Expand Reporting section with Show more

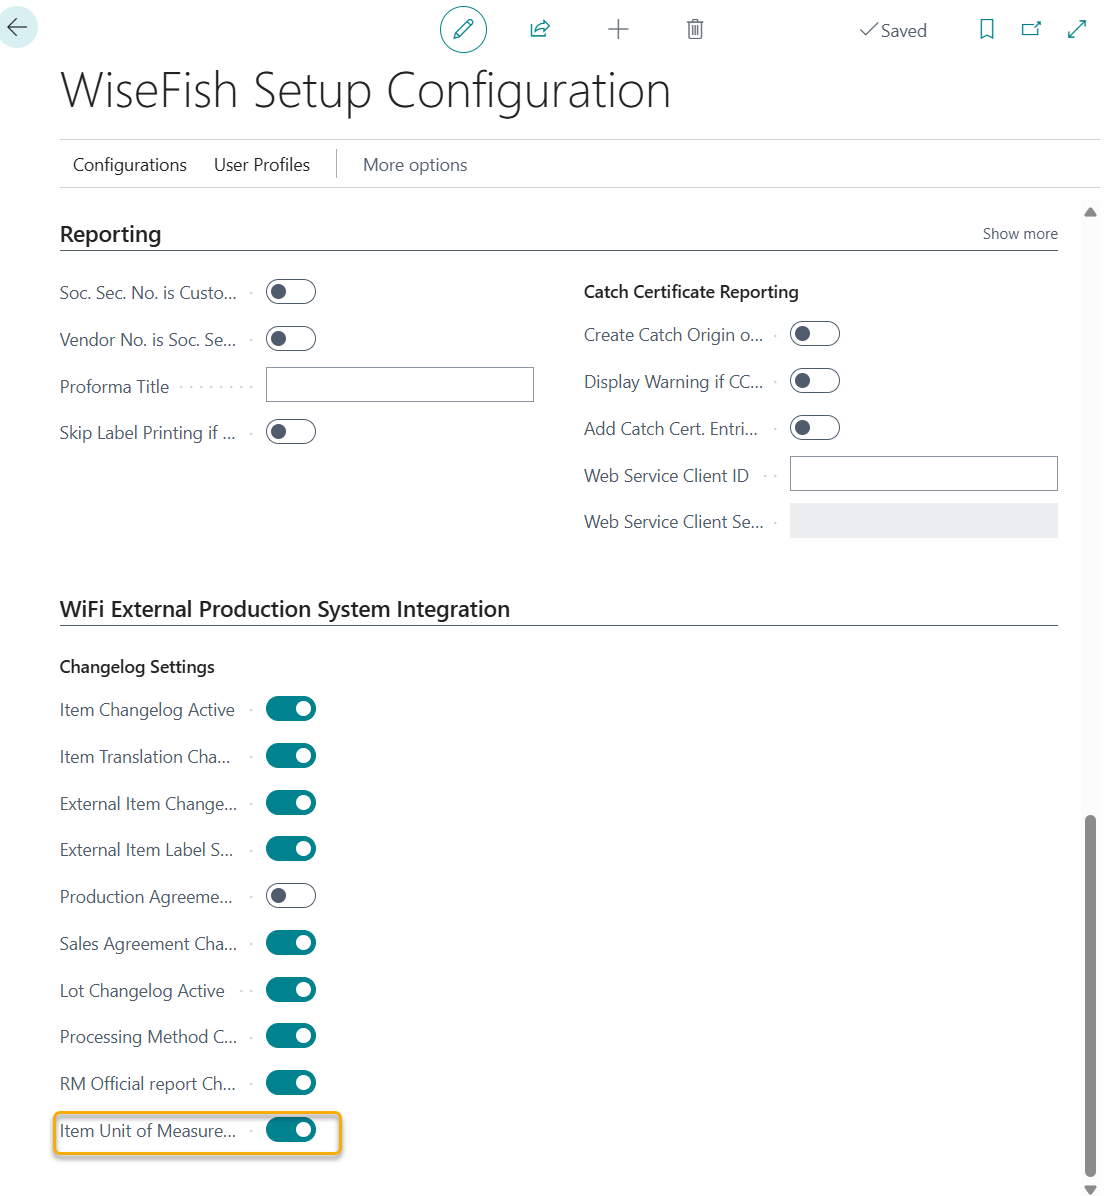[1019, 234]
